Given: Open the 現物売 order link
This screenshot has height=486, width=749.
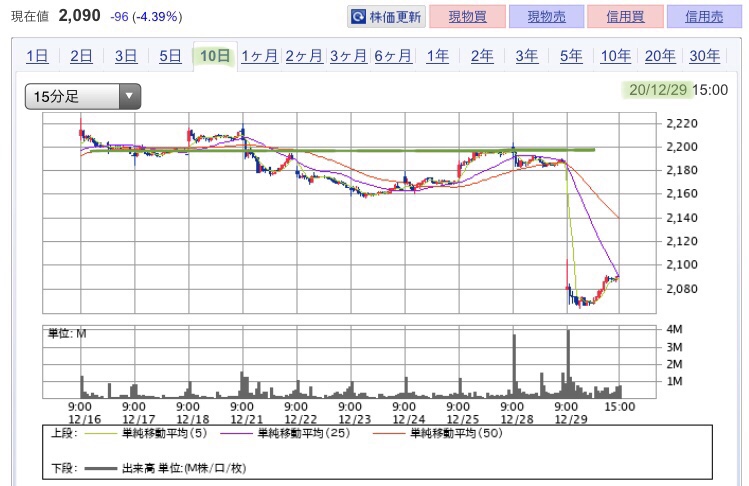Looking at the screenshot, I should tap(546, 17).
